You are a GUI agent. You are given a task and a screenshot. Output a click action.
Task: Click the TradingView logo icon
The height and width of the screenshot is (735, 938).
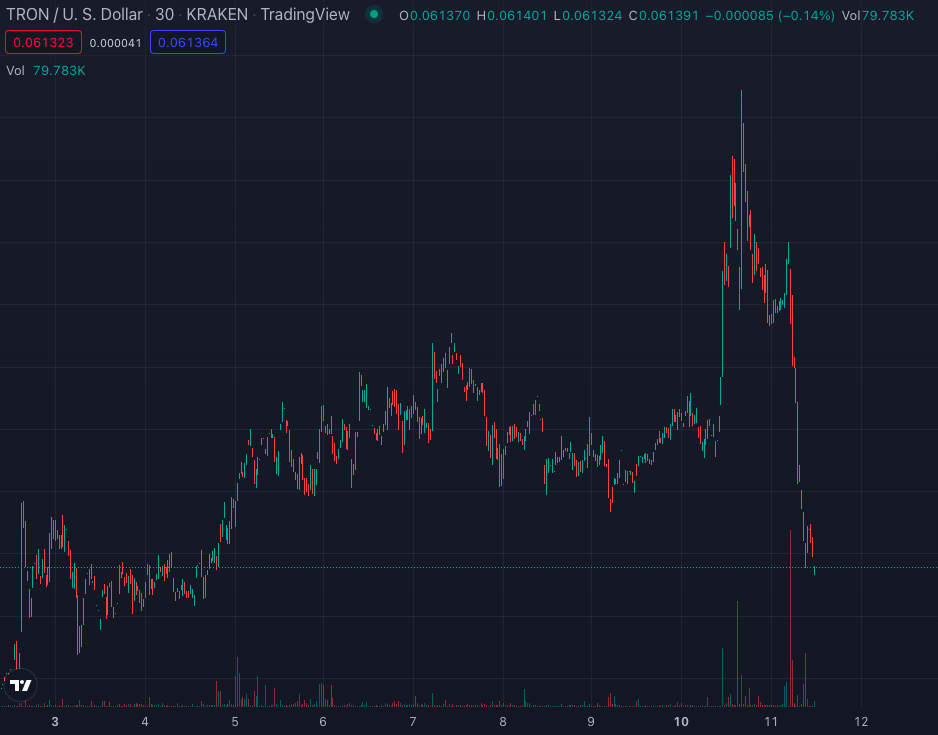click(20, 685)
